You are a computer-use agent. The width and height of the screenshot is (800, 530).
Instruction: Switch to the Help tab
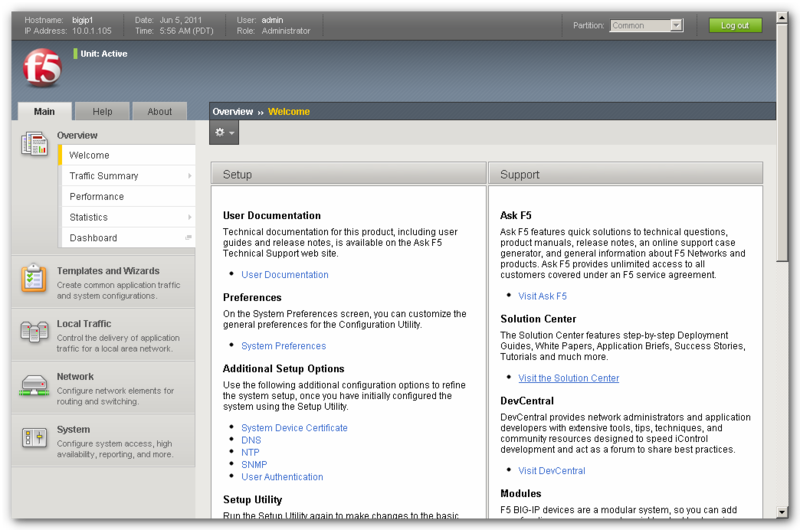click(x=102, y=111)
